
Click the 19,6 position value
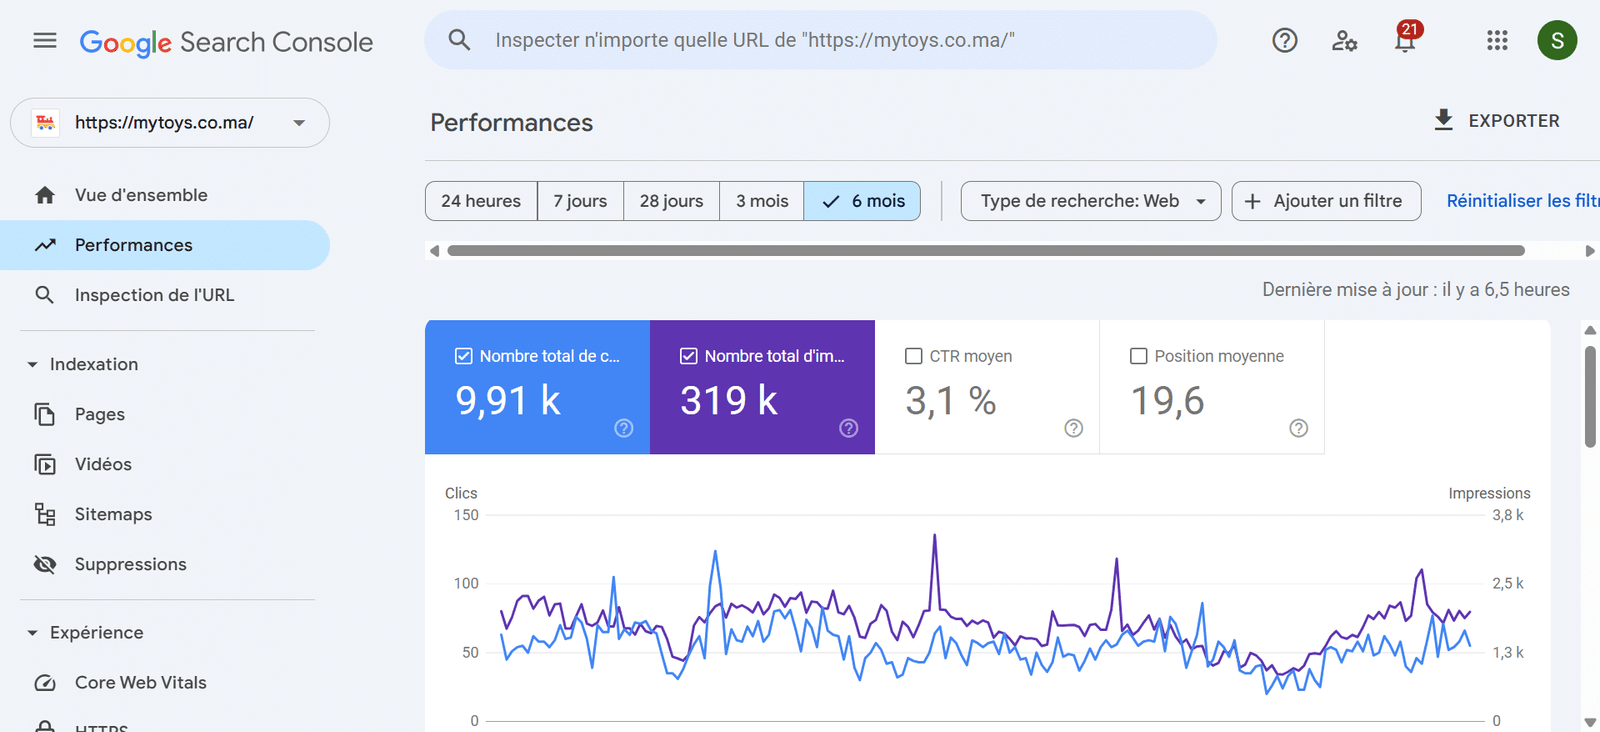point(1167,402)
